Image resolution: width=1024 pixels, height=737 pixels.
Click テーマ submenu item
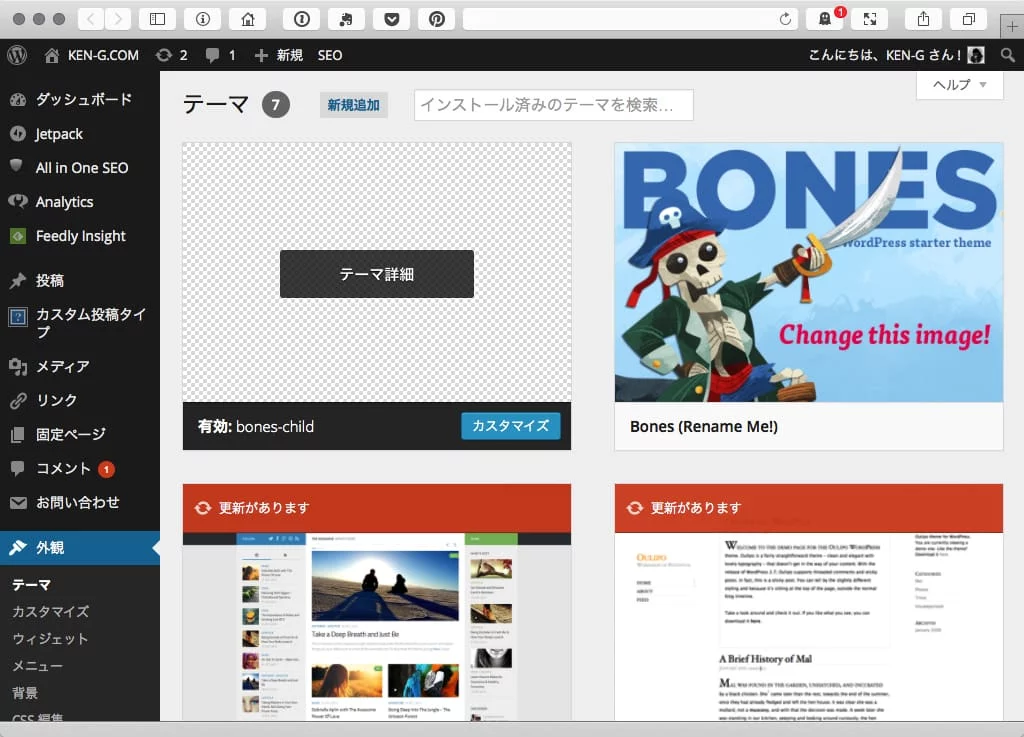point(31,585)
